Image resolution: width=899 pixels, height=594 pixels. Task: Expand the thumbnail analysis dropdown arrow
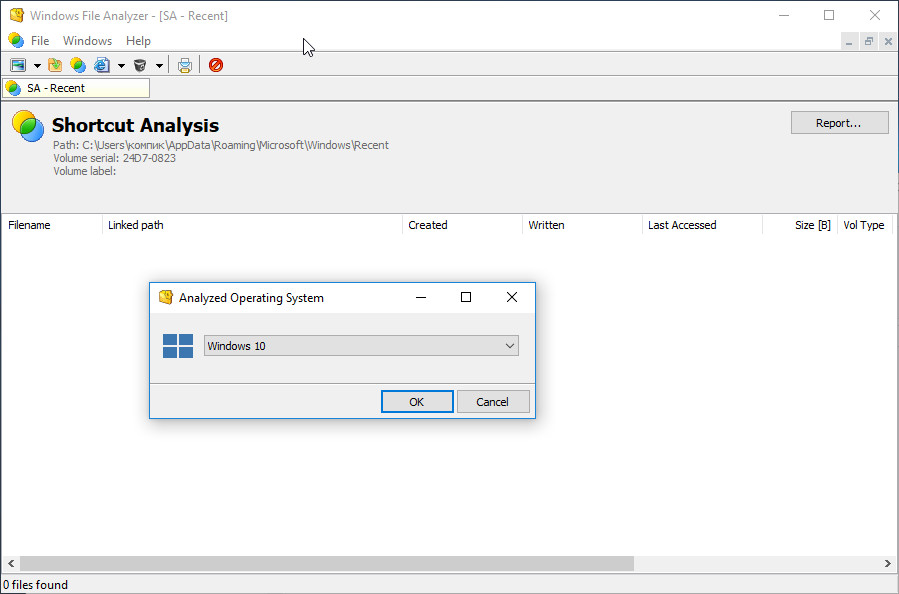coord(37,65)
